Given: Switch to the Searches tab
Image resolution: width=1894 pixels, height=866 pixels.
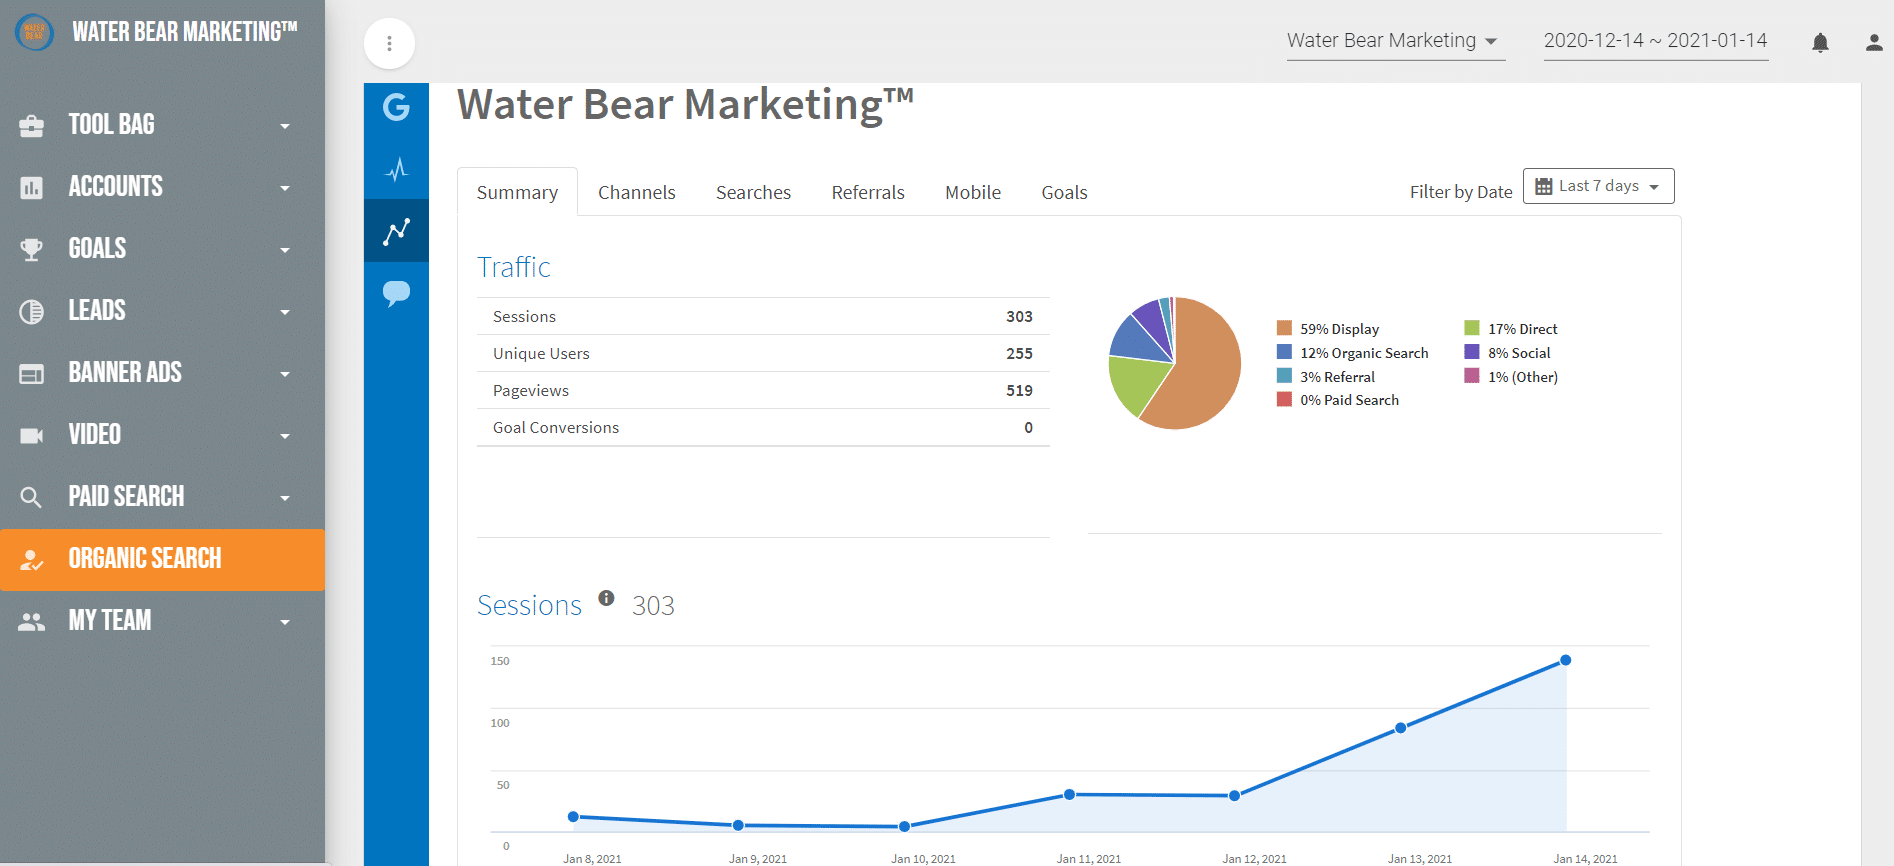Looking at the screenshot, I should tap(753, 192).
